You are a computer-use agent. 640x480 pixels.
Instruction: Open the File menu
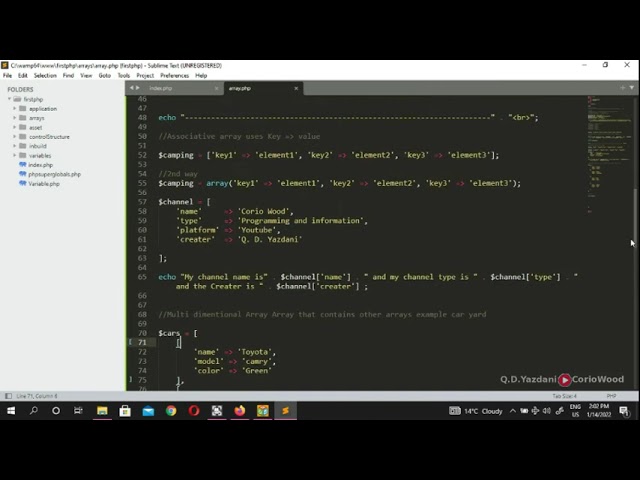(7, 76)
